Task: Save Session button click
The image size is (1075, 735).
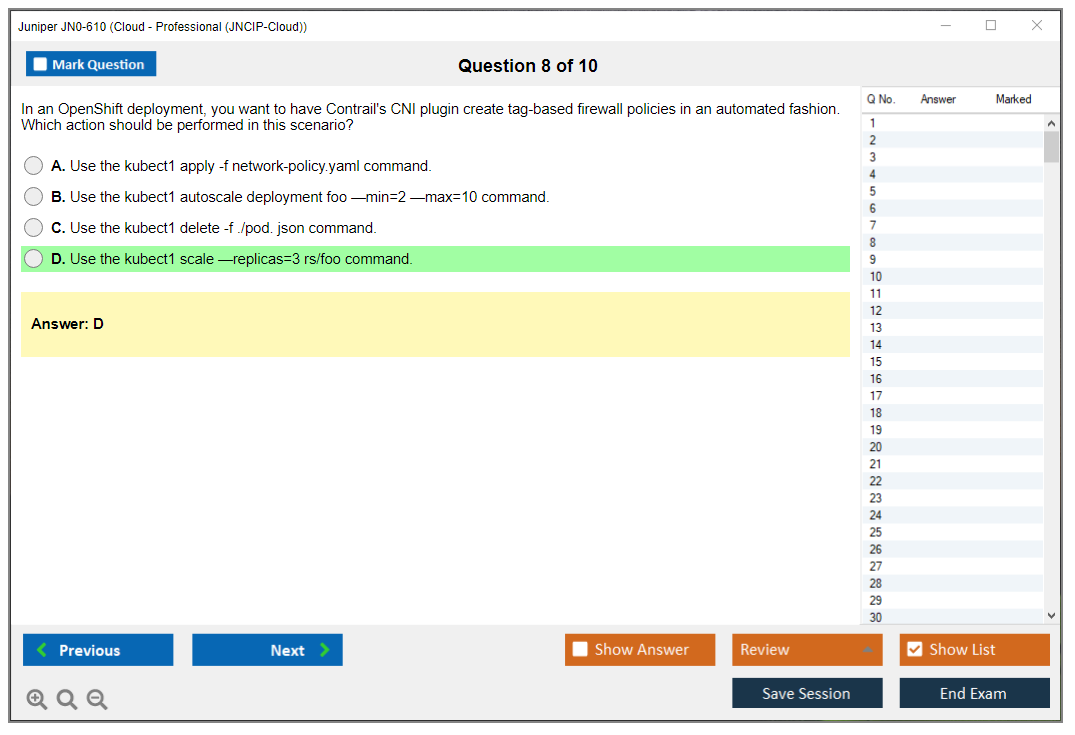Action: coord(806,694)
